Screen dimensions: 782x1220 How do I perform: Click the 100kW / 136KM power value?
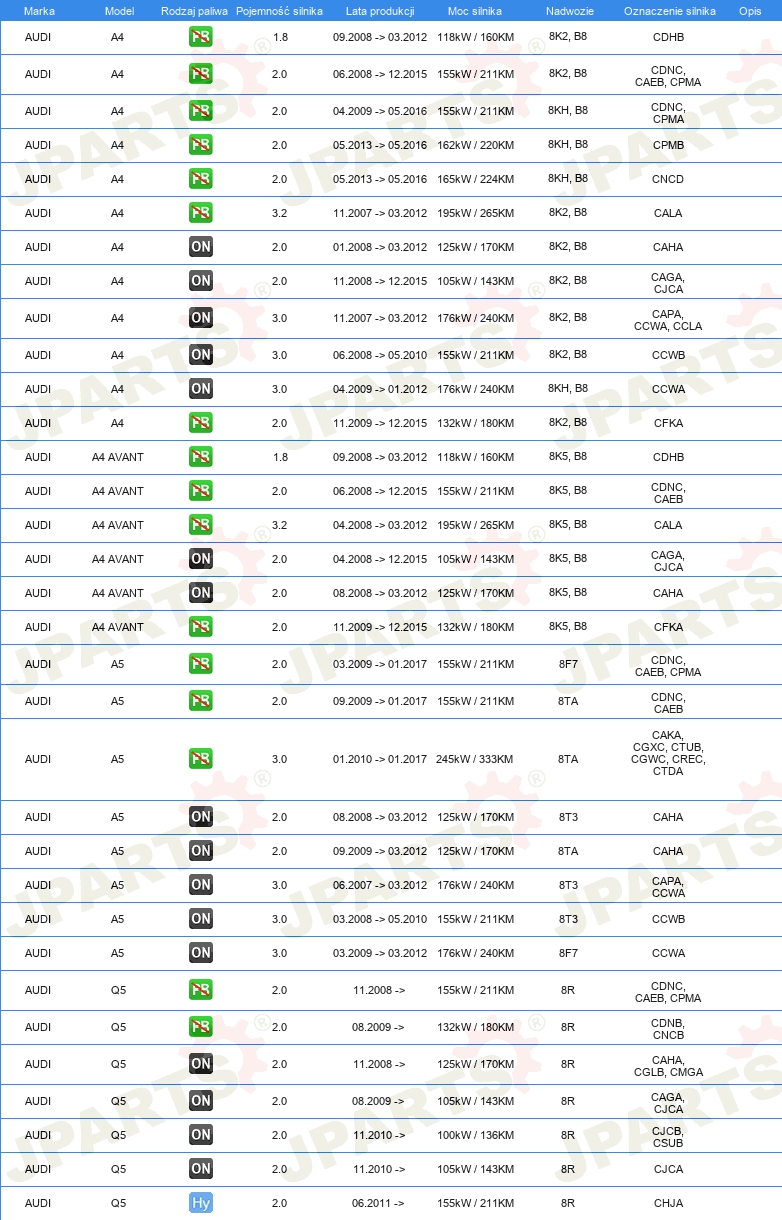point(476,1135)
